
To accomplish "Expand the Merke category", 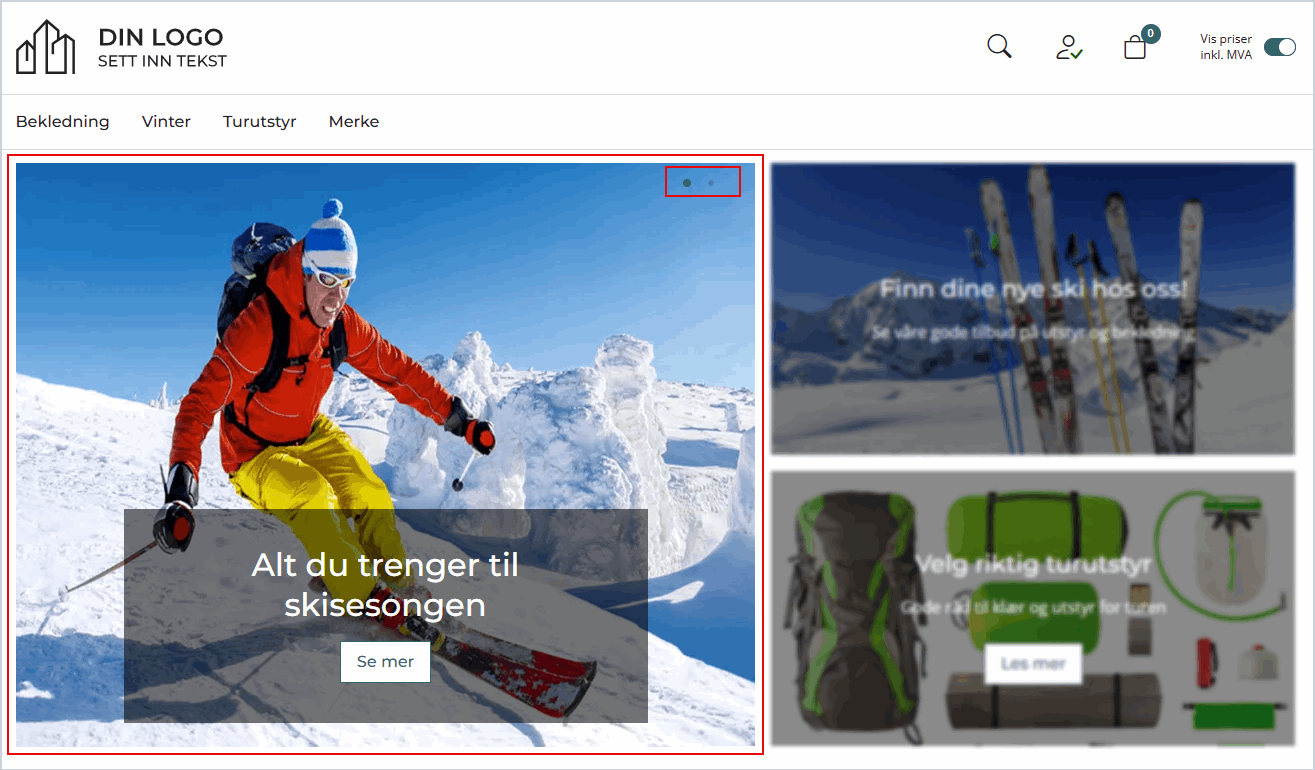I will pos(354,122).
